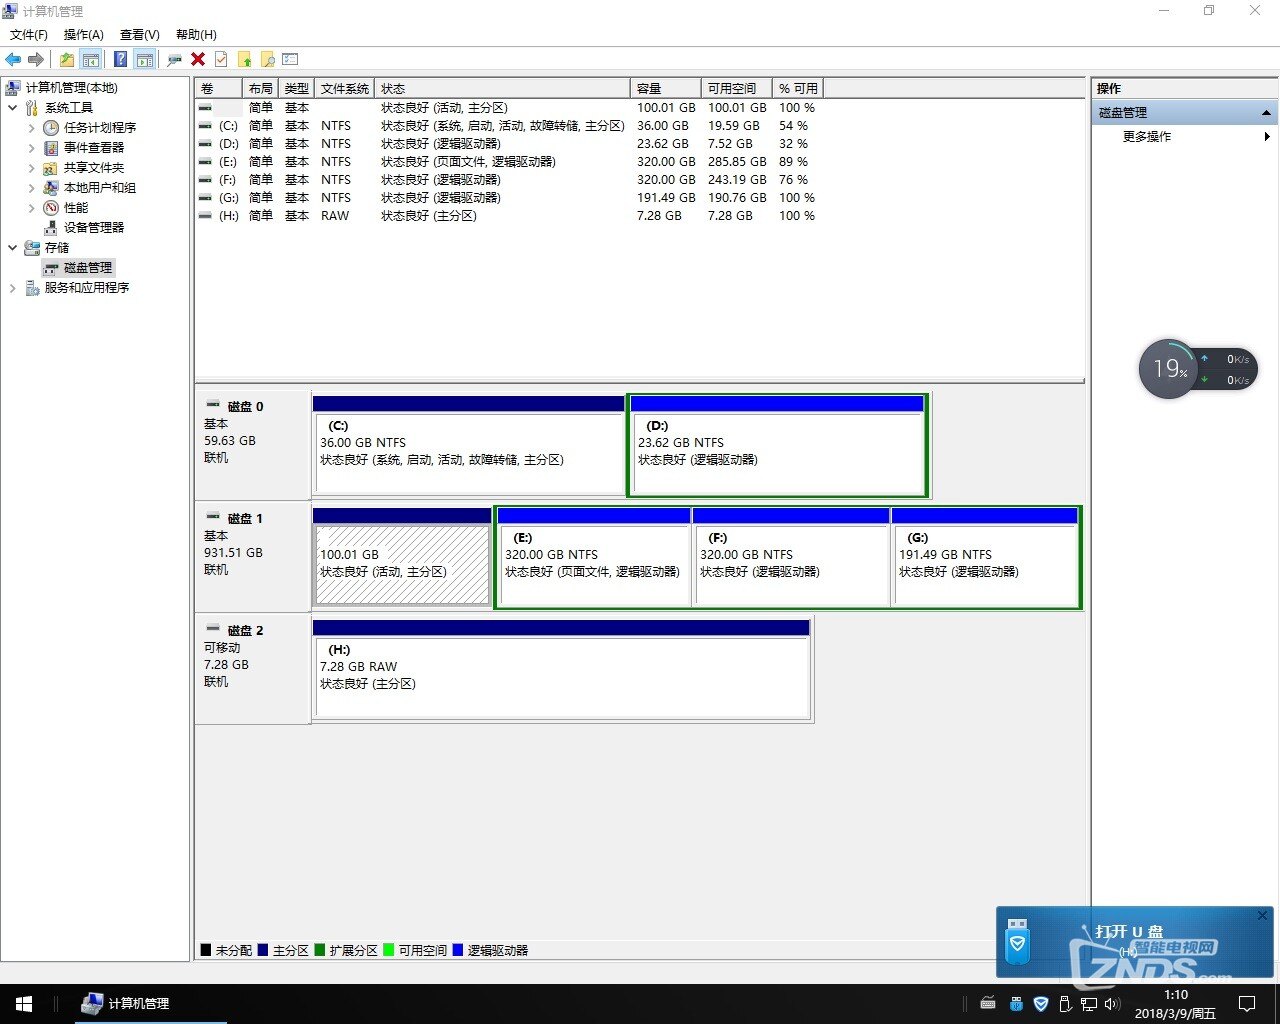Open the Windows Start menu

[x=23, y=1003]
